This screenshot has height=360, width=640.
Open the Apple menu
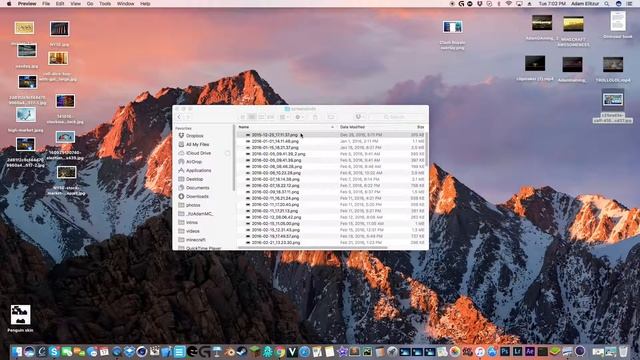tap(9, 4)
